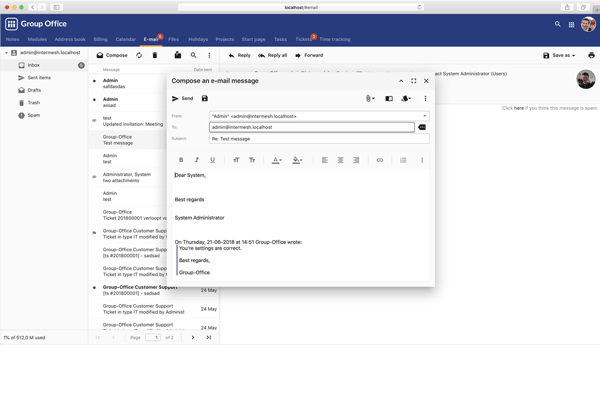Screen dimensions: 600x400
Task: Click the Bold formatting icon
Action: point(181,160)
